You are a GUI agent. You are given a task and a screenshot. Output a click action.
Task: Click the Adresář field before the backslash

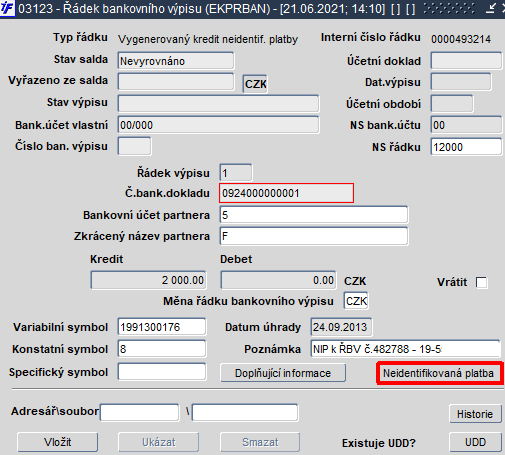click(140, 413)
